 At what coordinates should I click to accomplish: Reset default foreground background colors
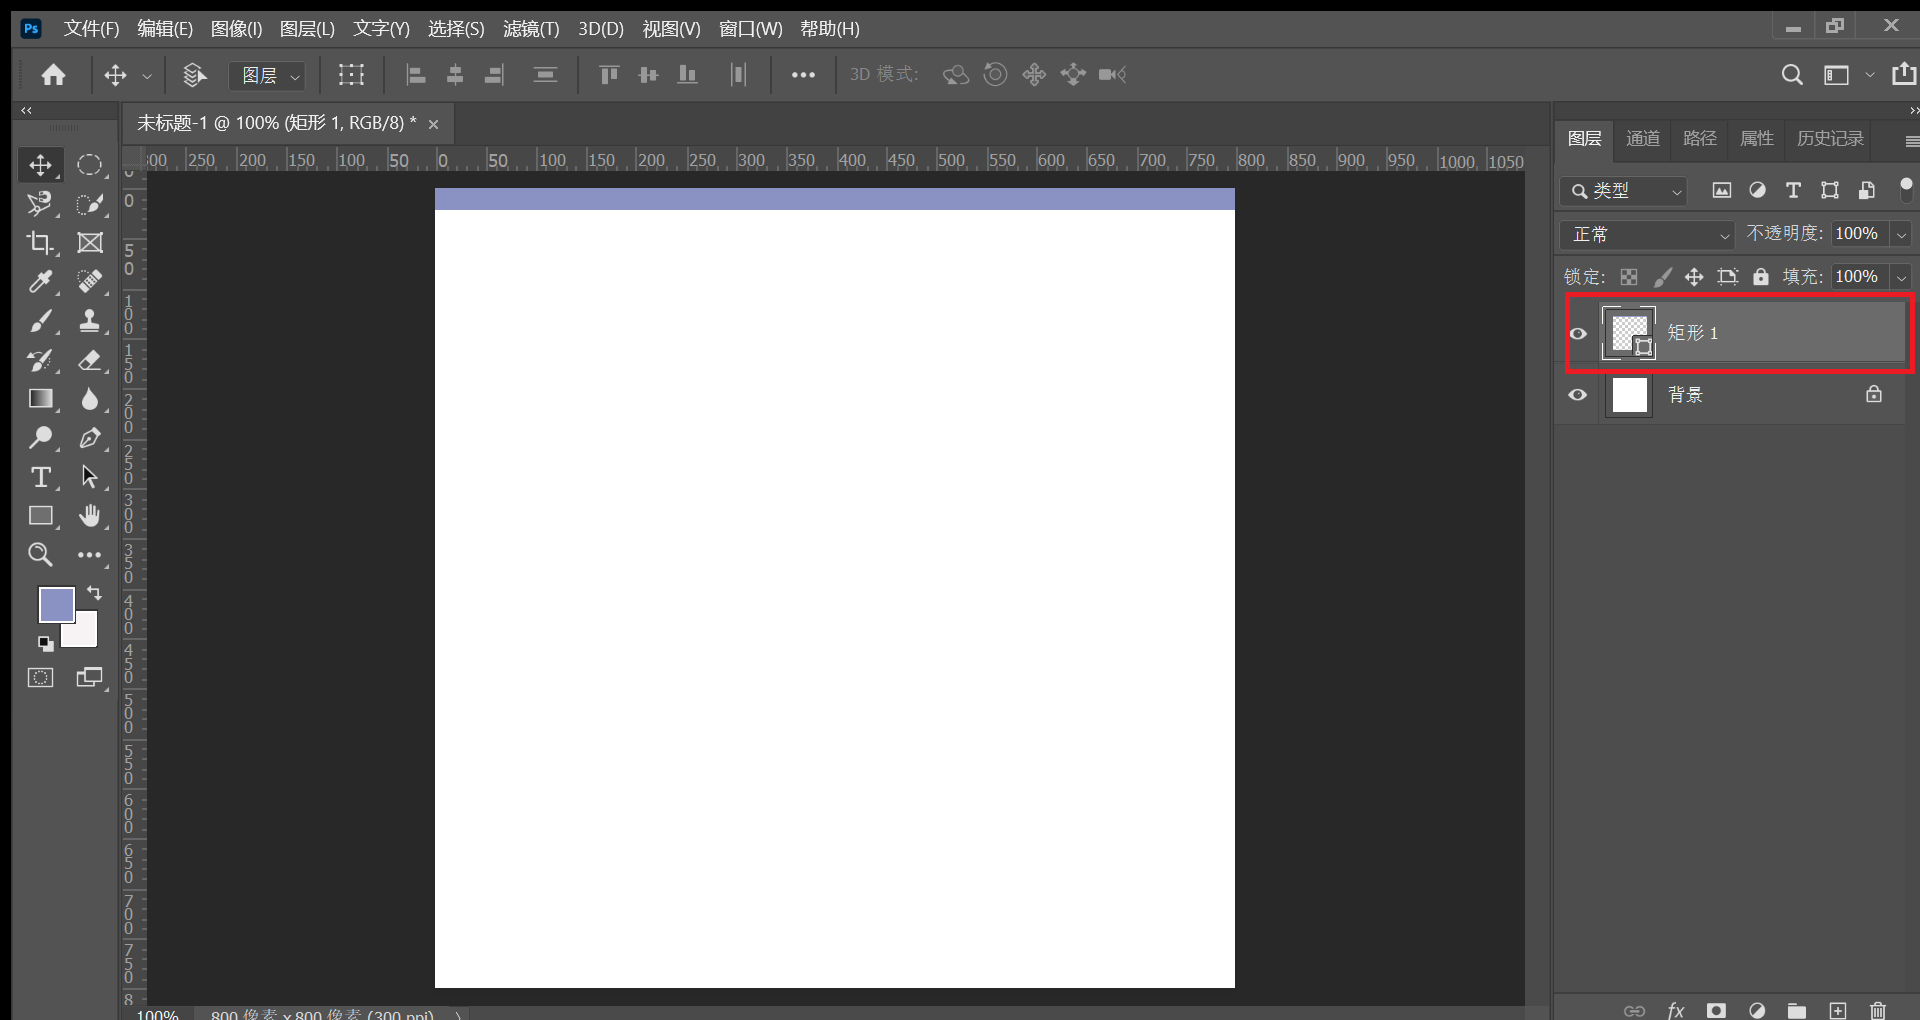45,643
